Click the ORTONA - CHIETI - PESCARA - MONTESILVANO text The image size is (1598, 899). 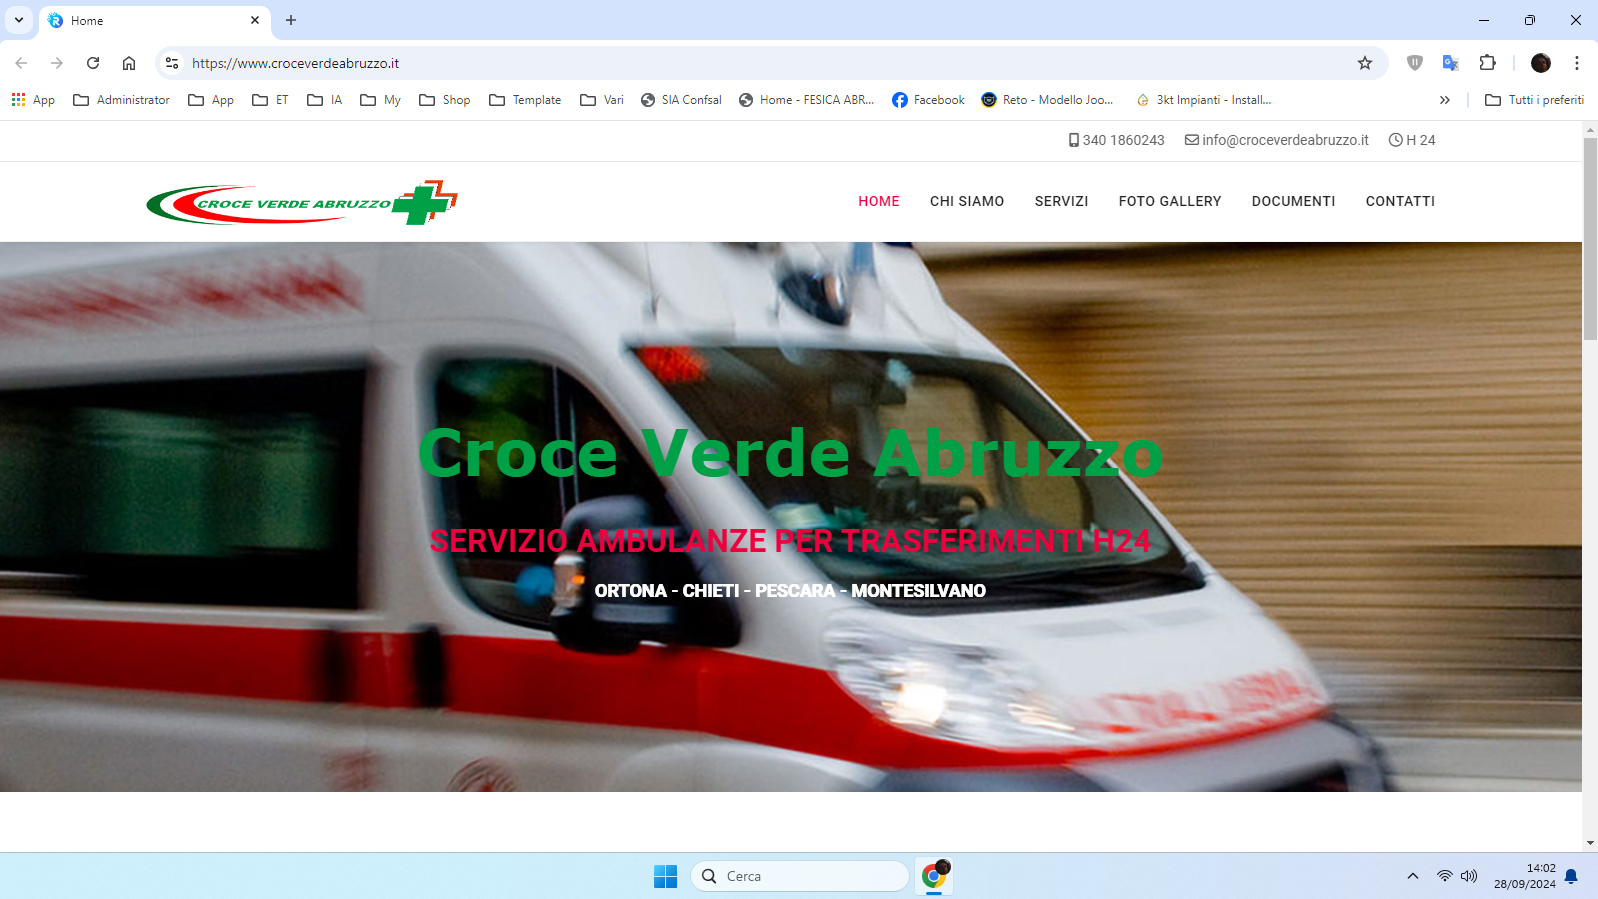[790, 591]
